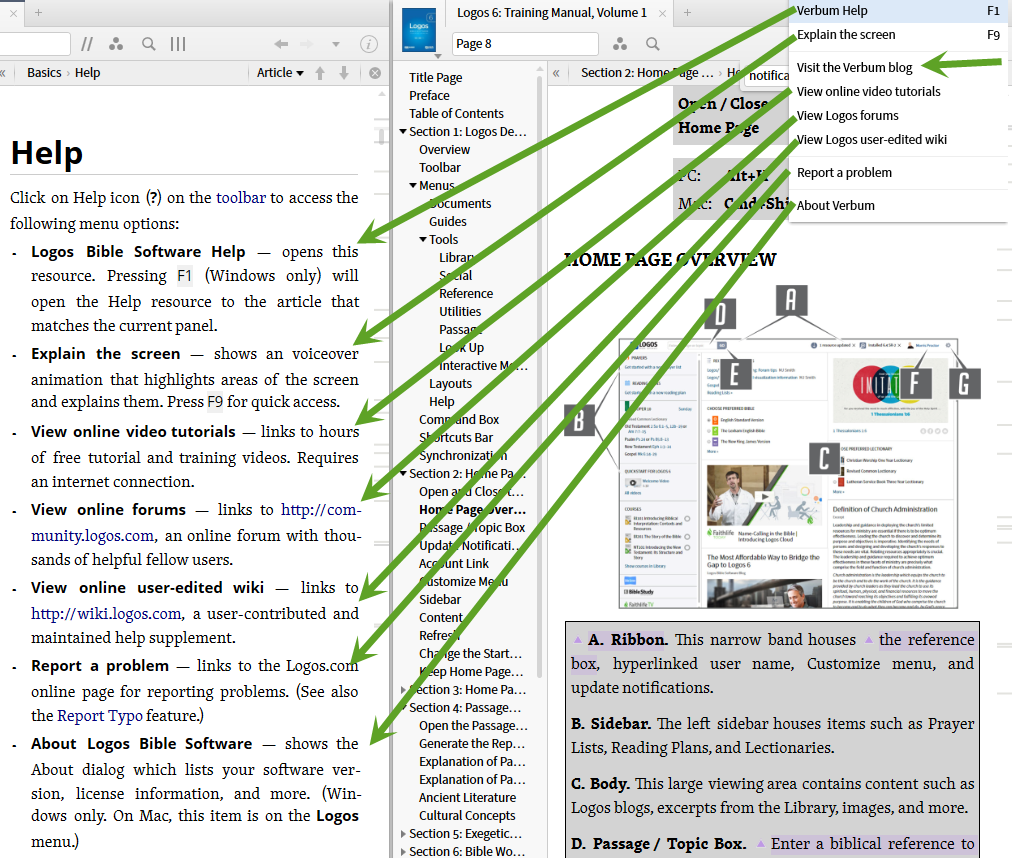Choose About Verbum menu item
1012x858 pixels.
point(836,205)
